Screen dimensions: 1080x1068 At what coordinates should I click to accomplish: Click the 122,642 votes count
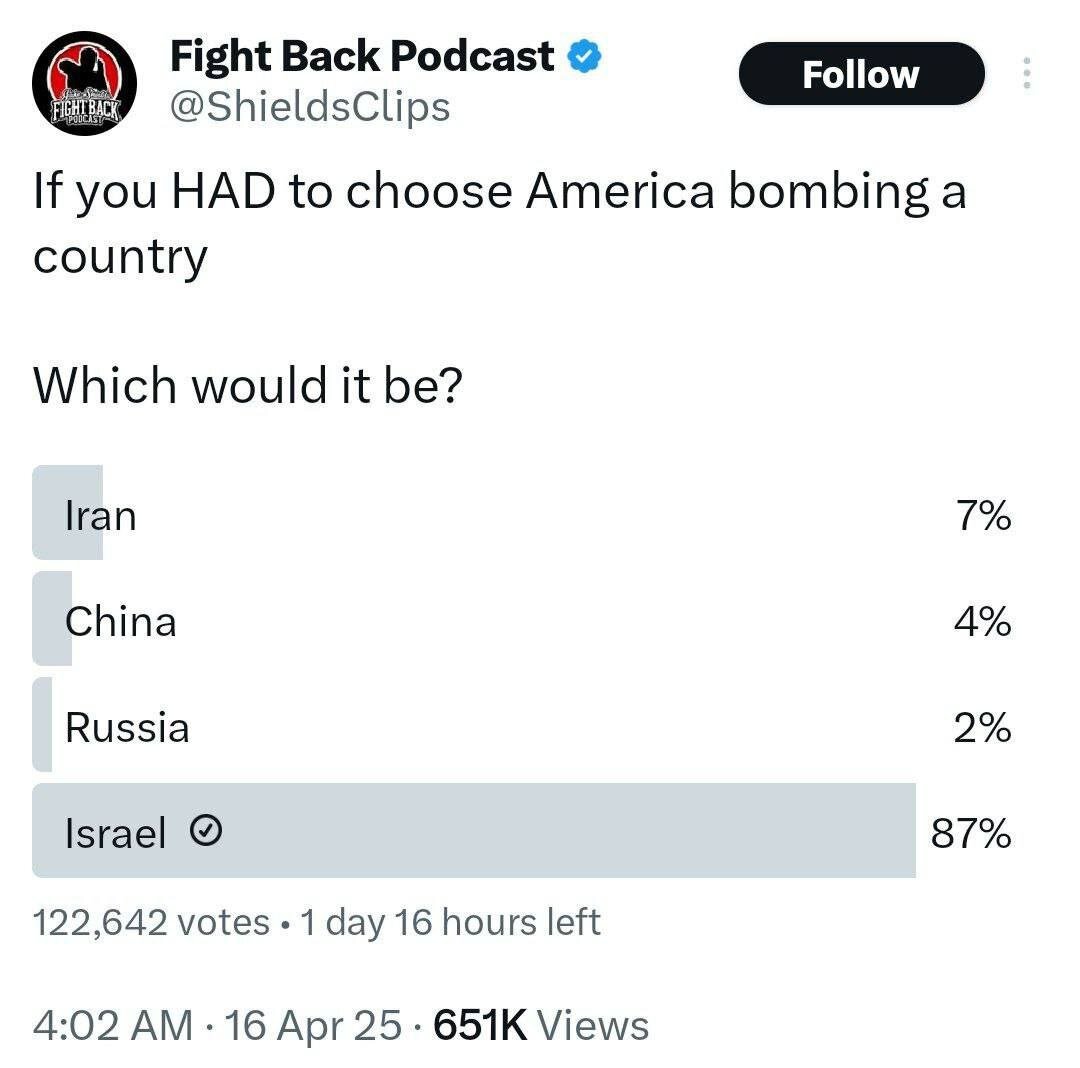(151, 921)
